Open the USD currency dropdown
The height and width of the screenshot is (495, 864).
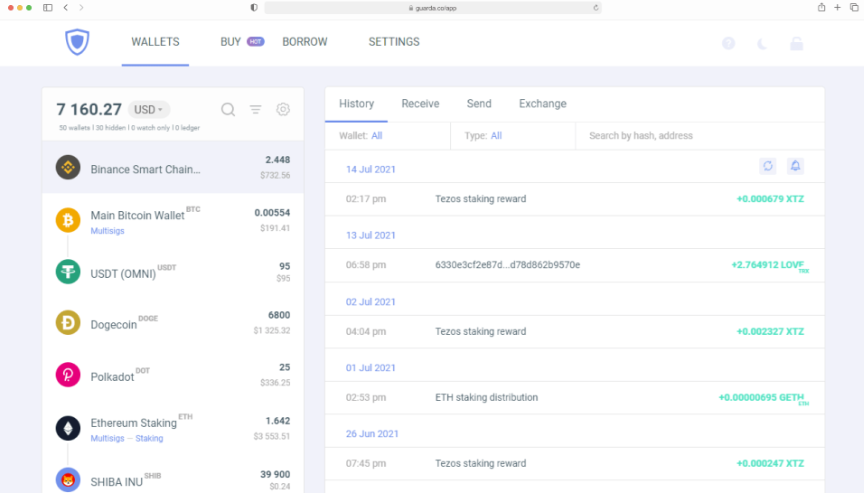pyautogui.click(x=149, y=110)
